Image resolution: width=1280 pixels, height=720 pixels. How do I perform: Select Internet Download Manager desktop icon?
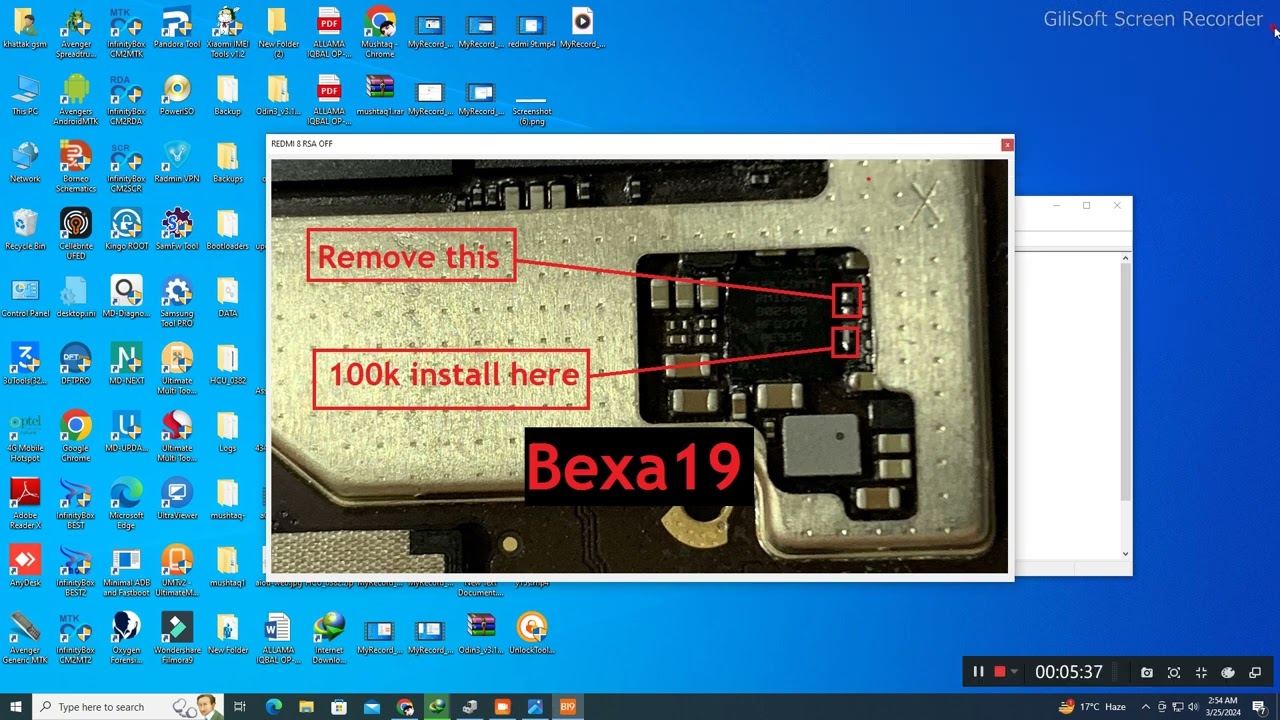click(x=329, y=638)
